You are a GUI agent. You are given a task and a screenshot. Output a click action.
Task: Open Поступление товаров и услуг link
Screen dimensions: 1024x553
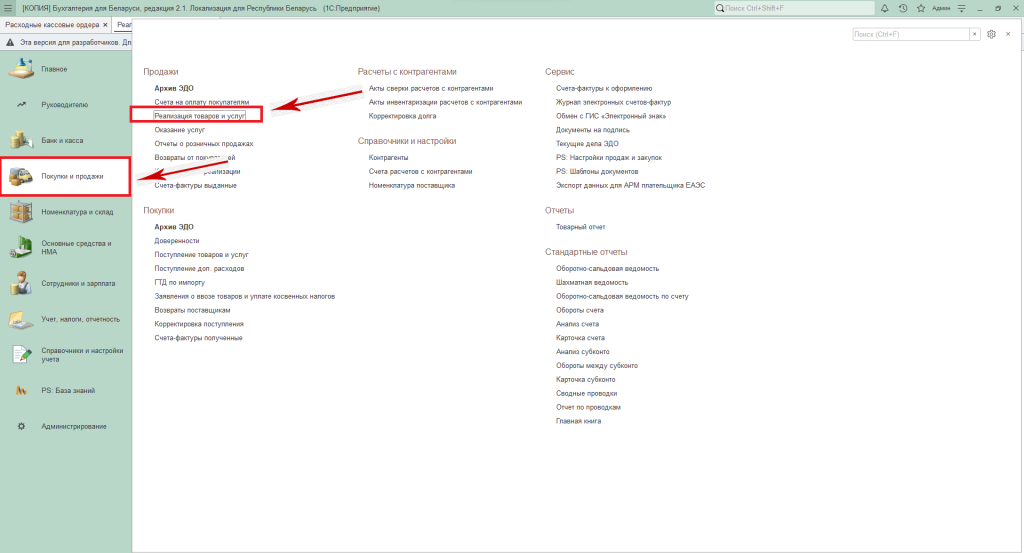pos(201,255)
